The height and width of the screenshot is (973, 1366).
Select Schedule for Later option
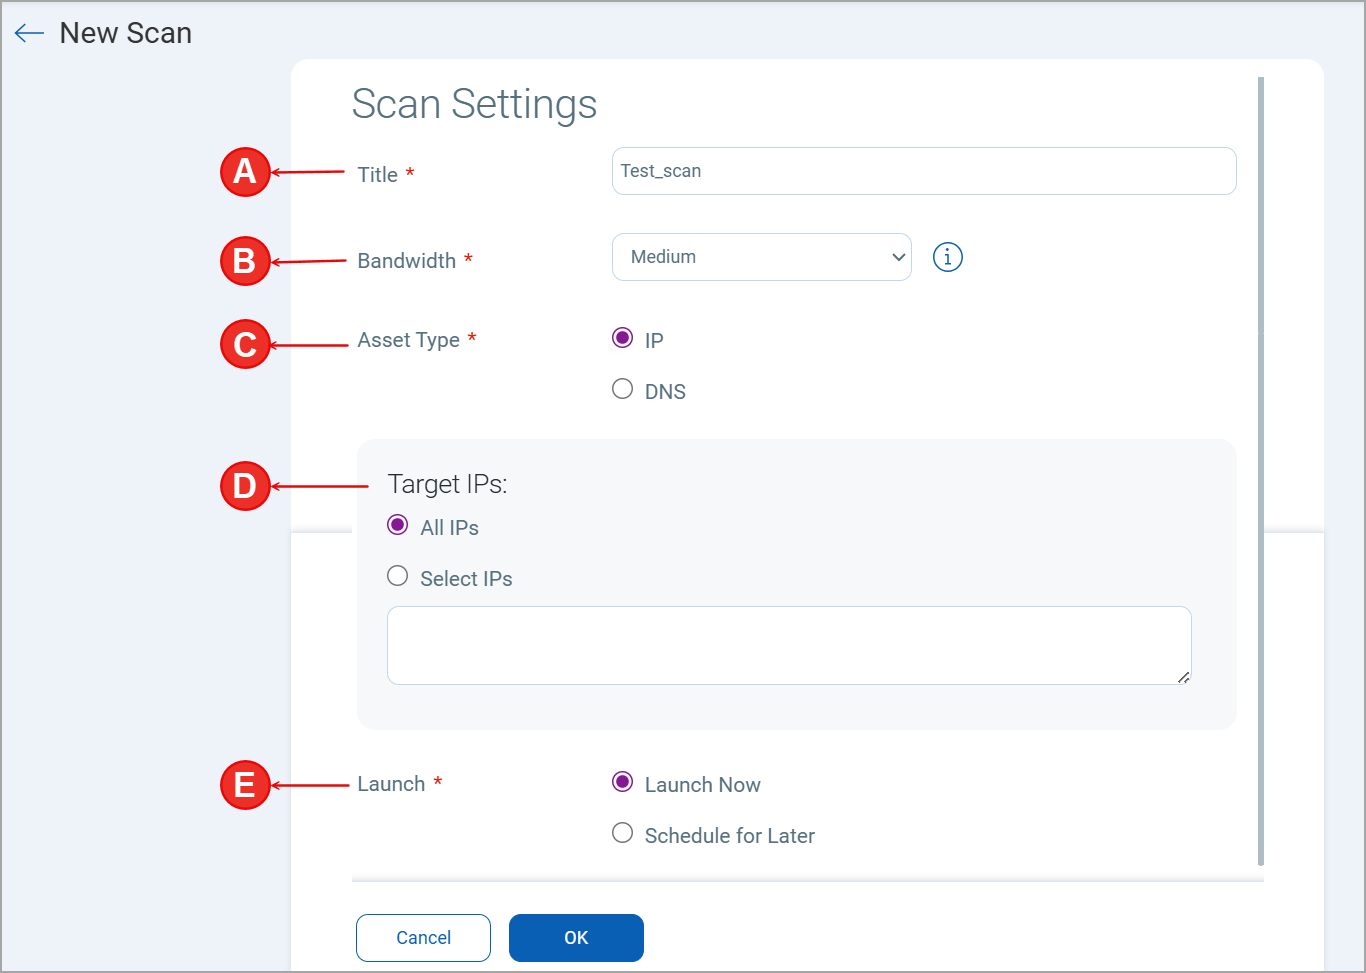click(x=622, y=833)
